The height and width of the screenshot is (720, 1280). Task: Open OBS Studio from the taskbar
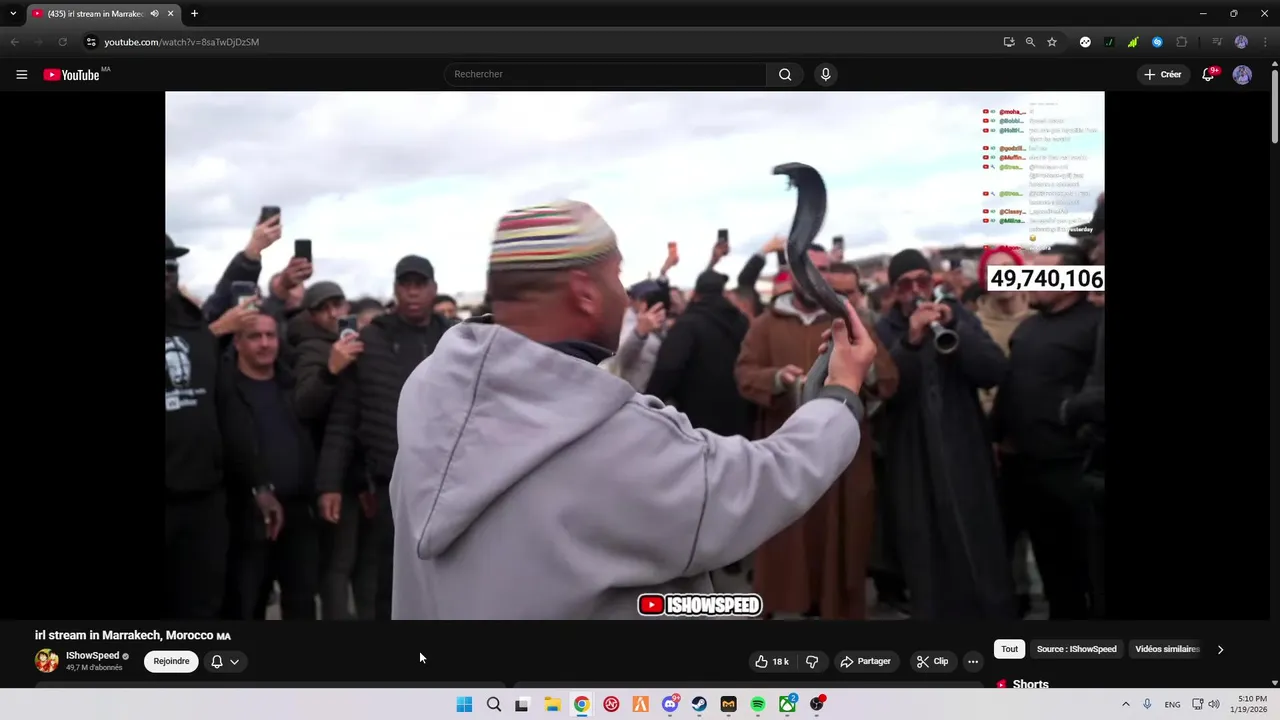817,704
